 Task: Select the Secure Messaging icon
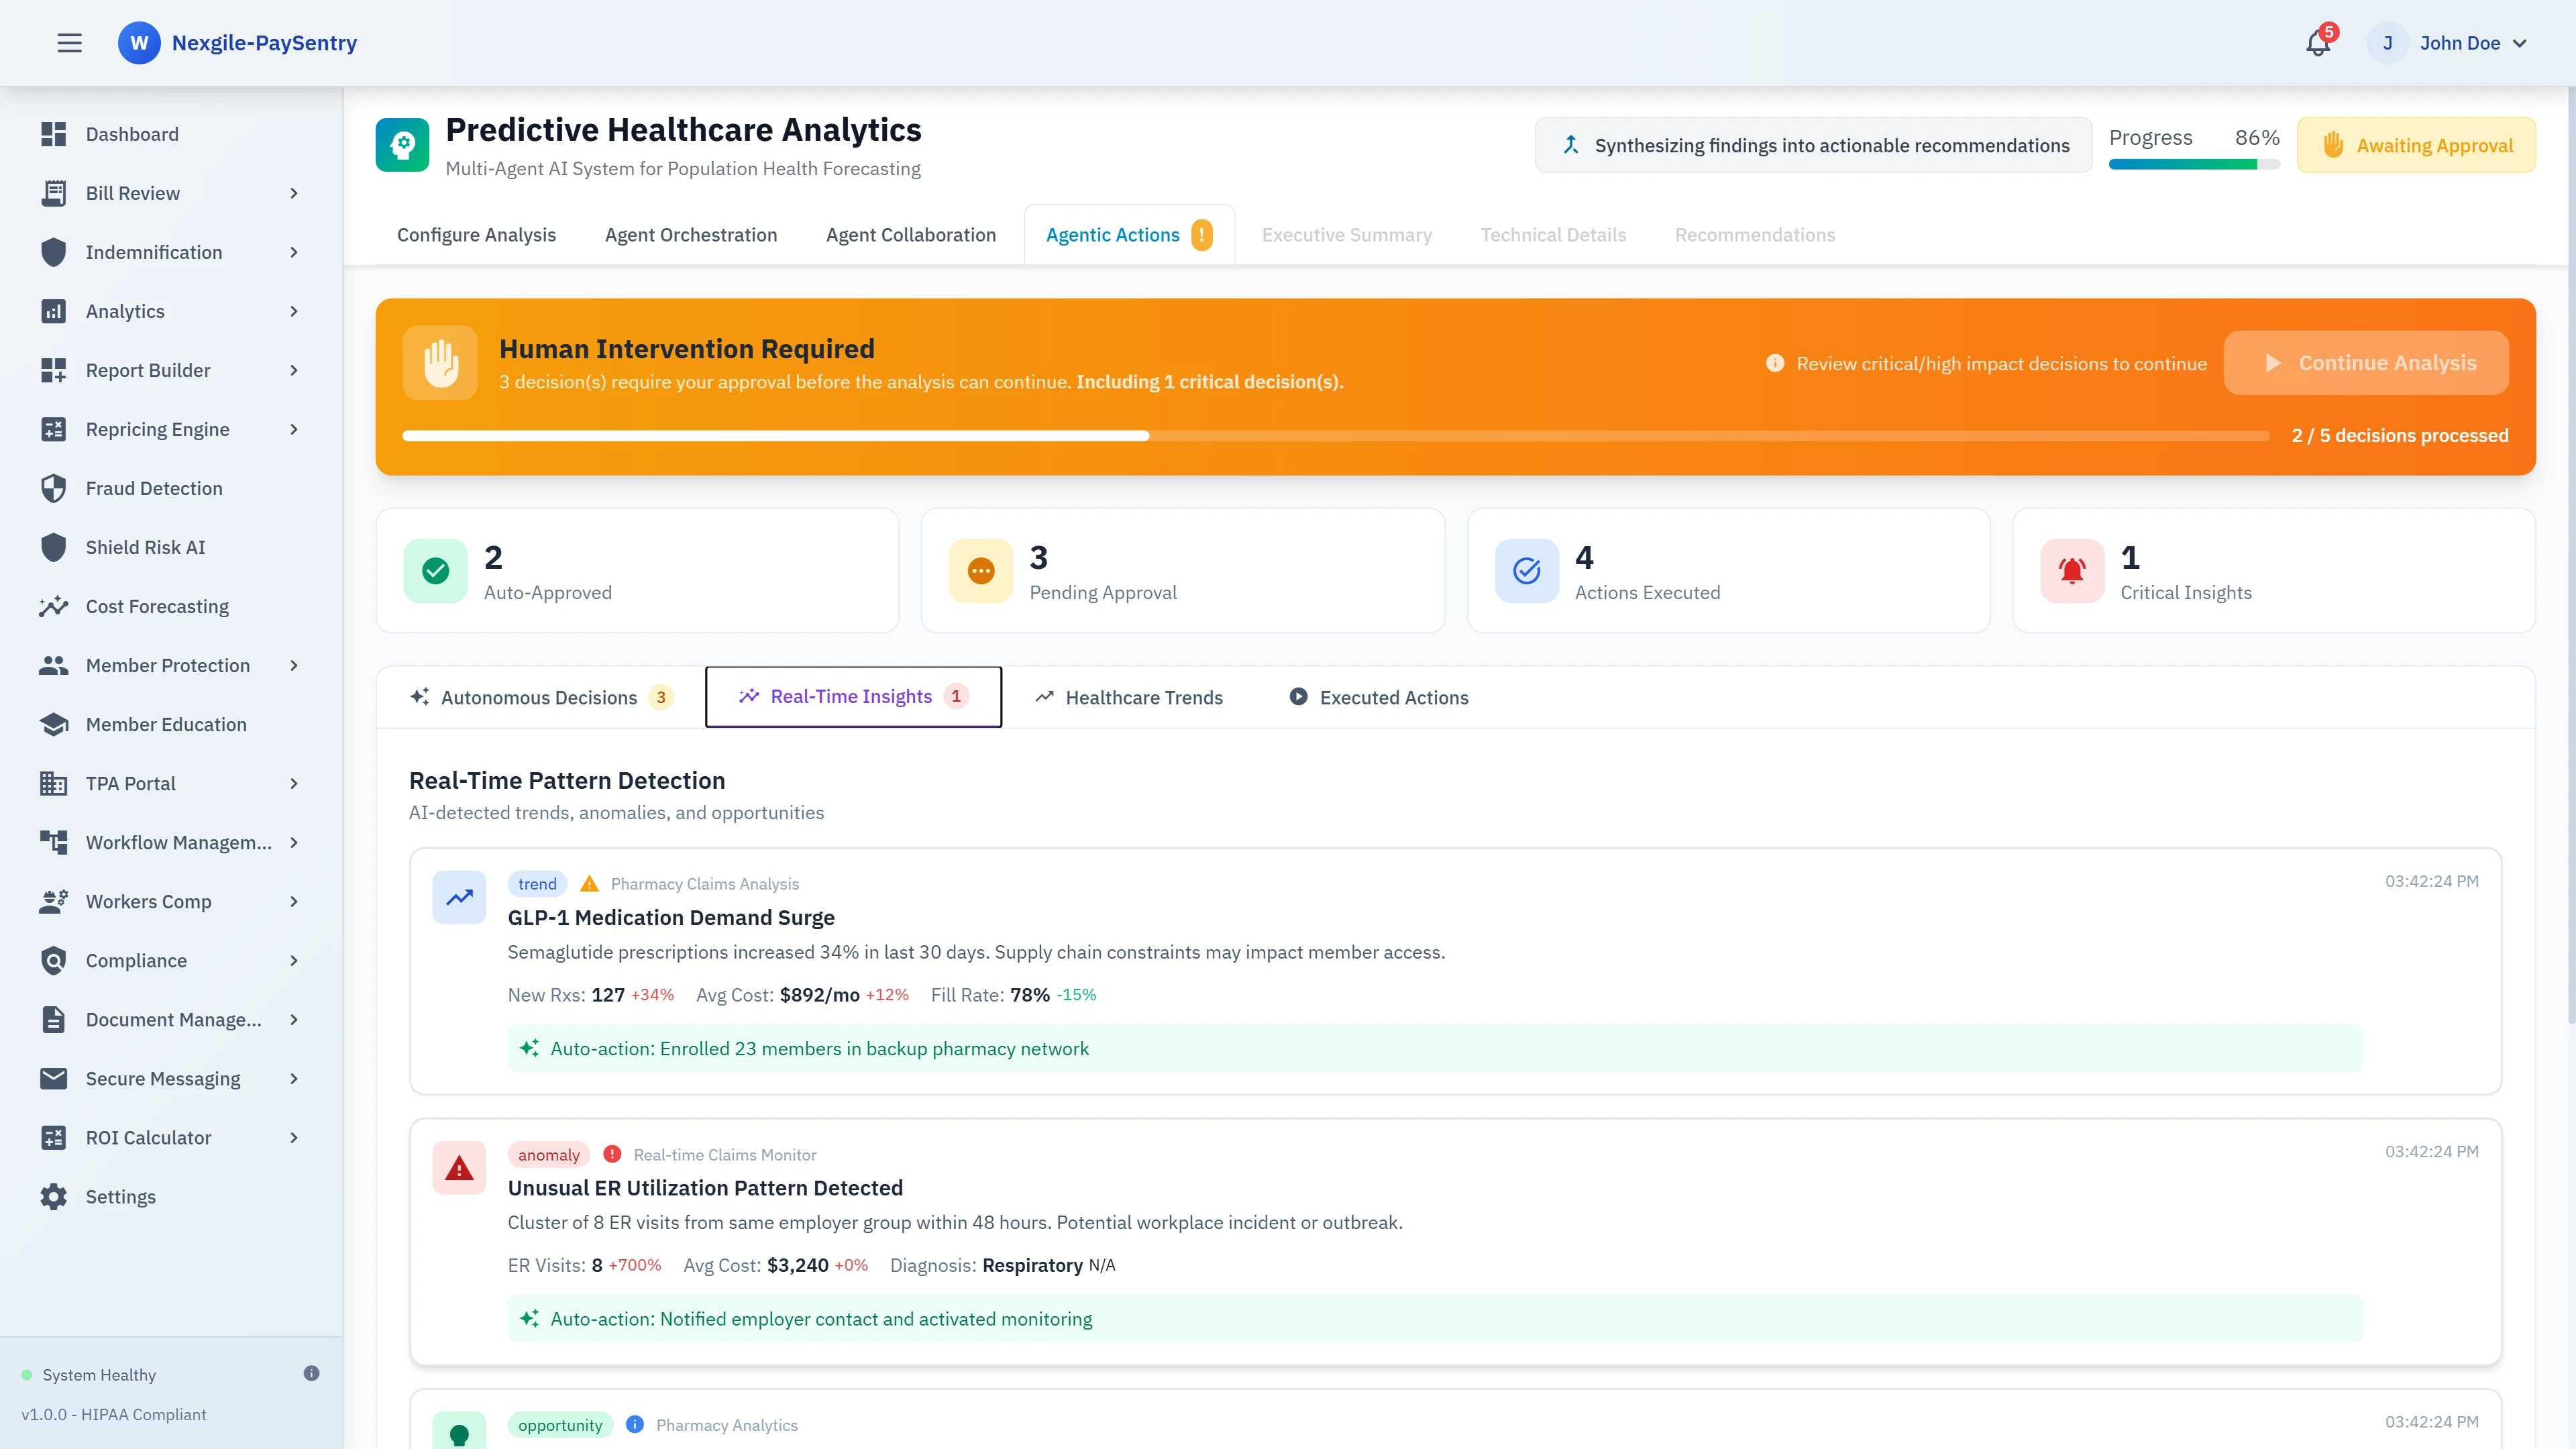54,1078
